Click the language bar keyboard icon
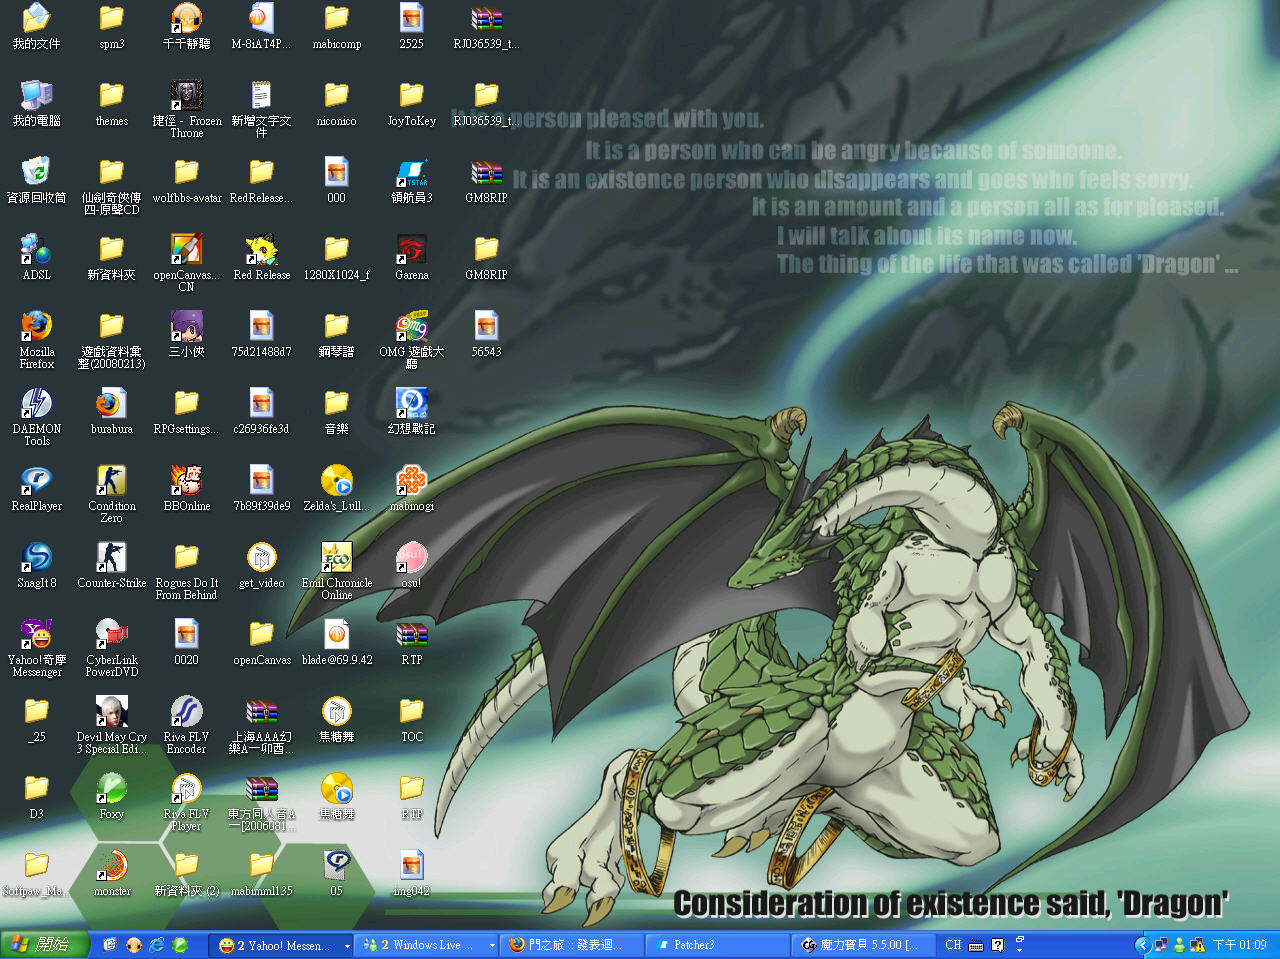 pos(976,945)
